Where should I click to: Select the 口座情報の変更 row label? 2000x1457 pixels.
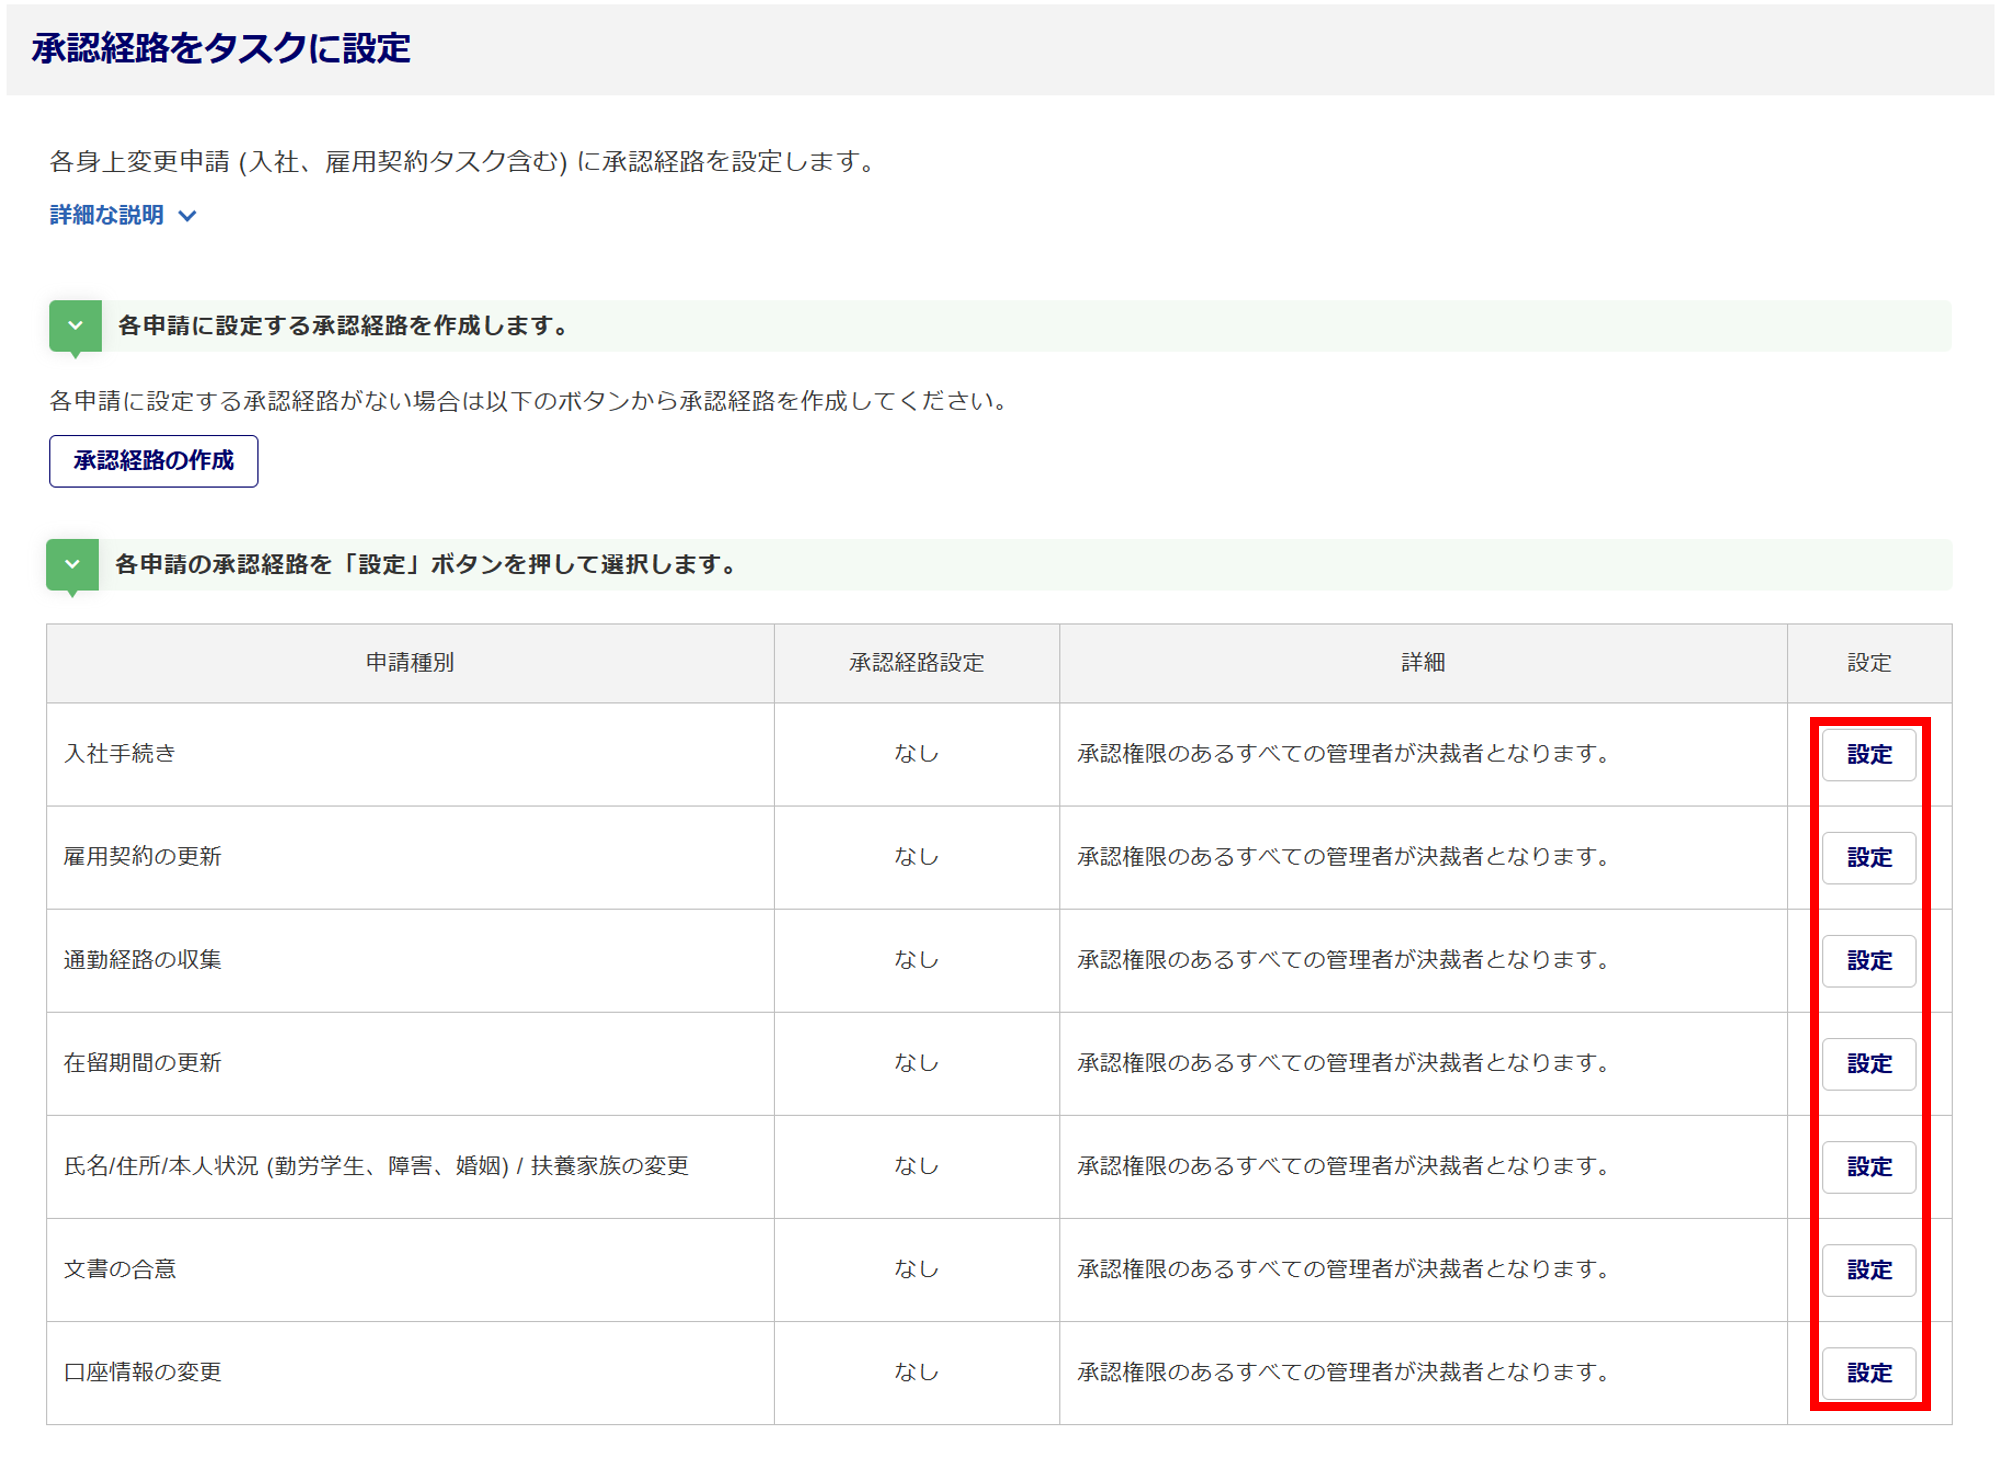143,1372
